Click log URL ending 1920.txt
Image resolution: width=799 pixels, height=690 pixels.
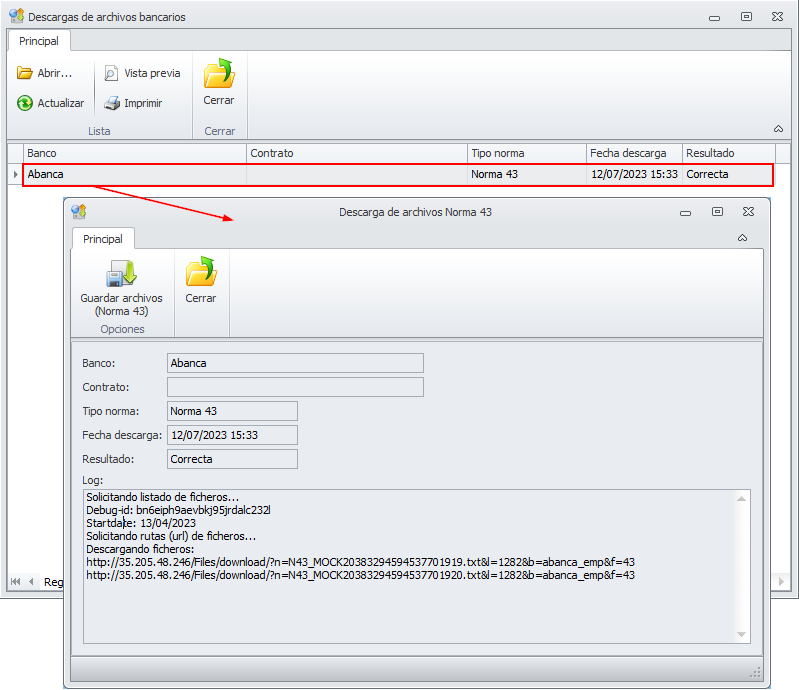(360, 575)
